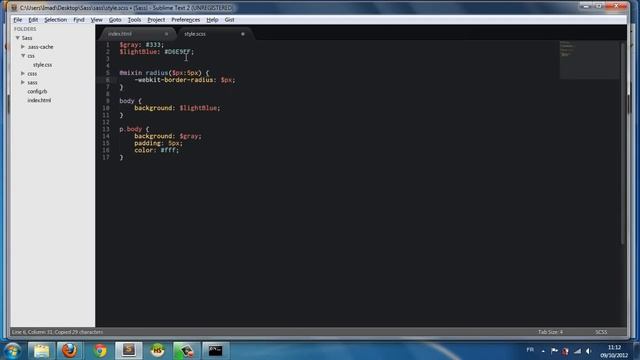Open the Tab Size: 4 selector
The height and width of the screenshot is (360, 640).
coord(550,332)
